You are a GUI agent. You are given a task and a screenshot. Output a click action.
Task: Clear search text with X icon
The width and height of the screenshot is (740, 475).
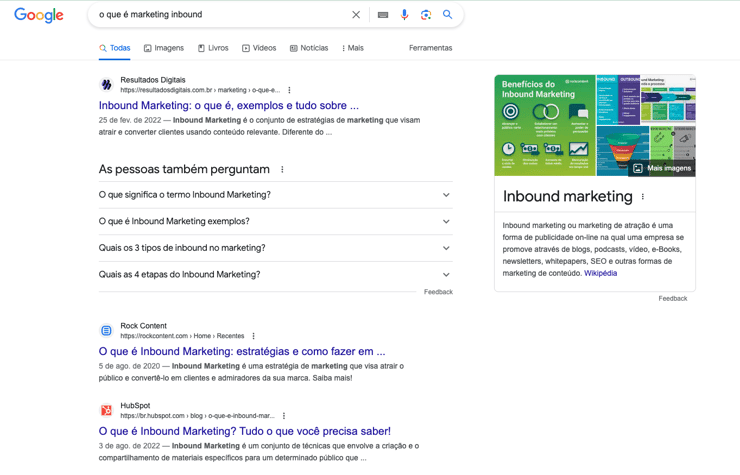356,15
